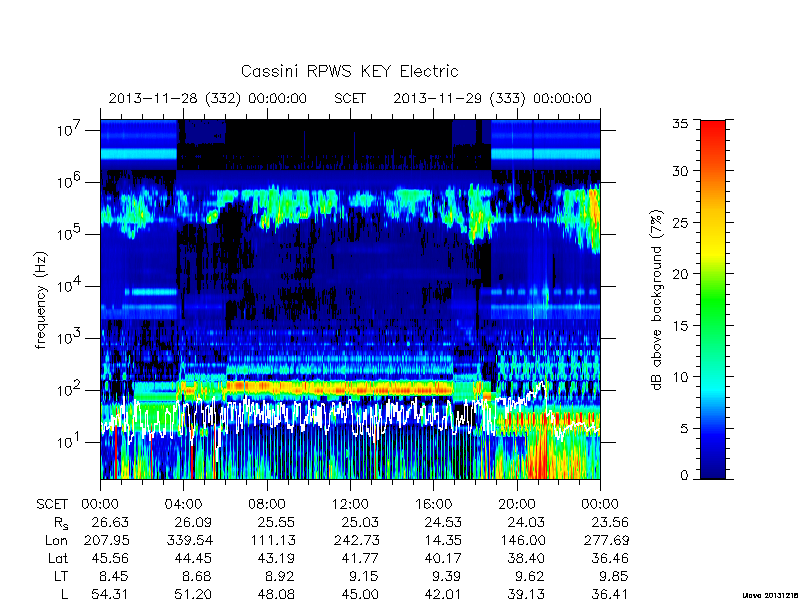Click the Rs value '25.03'
The height and width of the screenshot is (600, 800).
pos(360,522)
